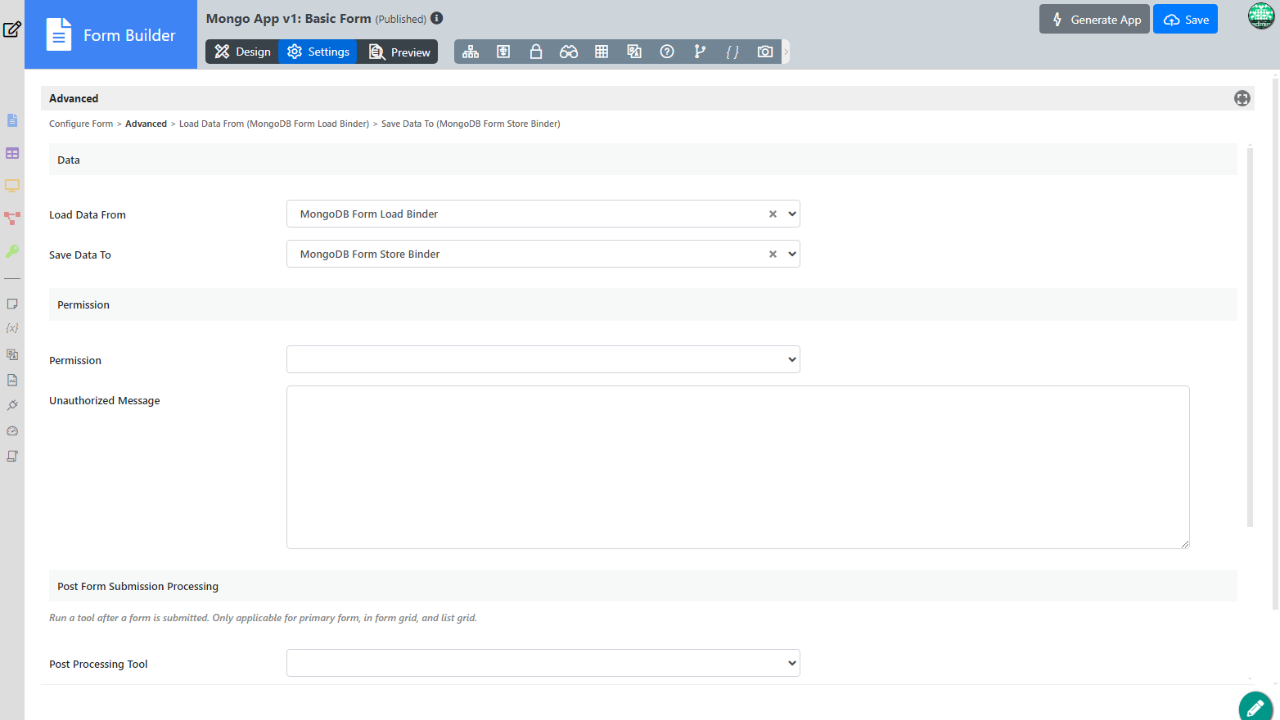Viewport: 1280px width, 720px height.
Task: Click the Configure Form breadcrumb link
Action: (81, 124)
